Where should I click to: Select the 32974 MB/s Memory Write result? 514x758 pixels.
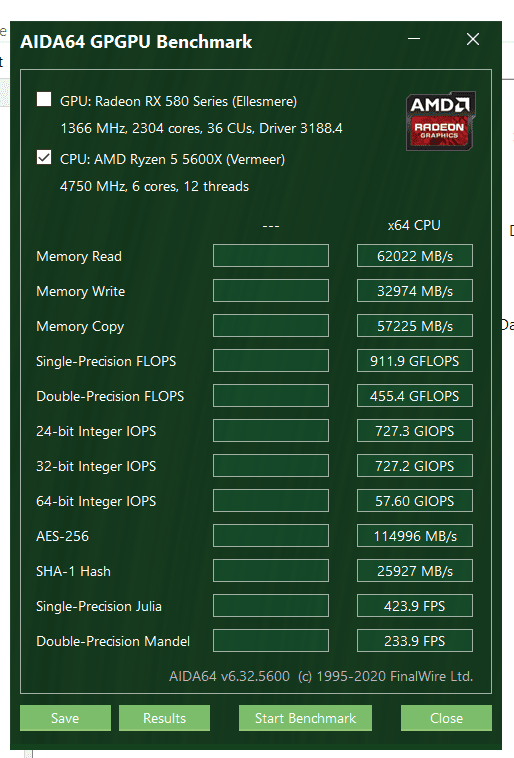[x=415, y=291]
